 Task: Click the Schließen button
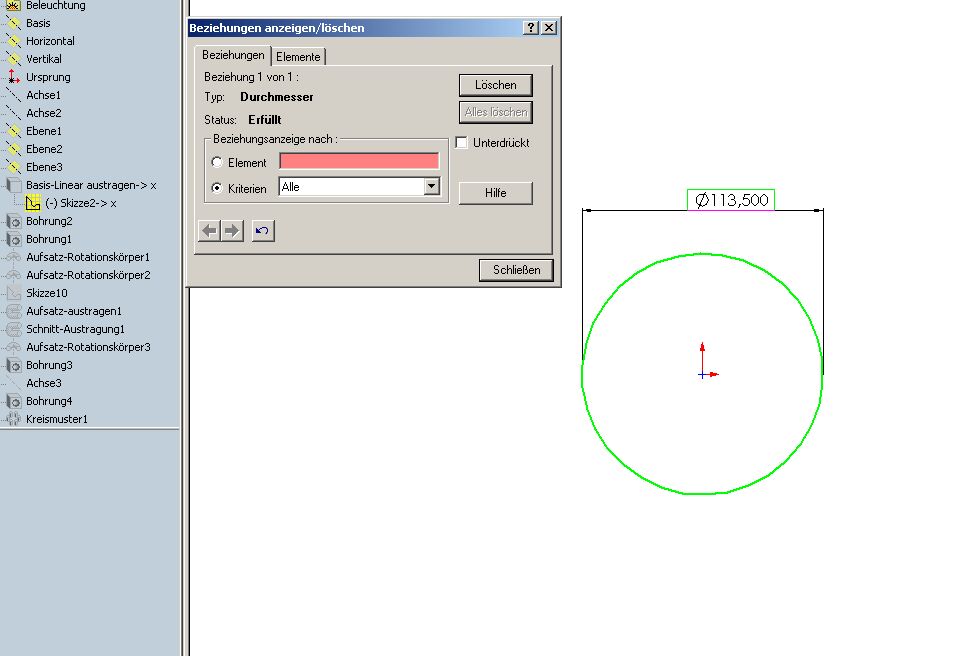(516, 270)
